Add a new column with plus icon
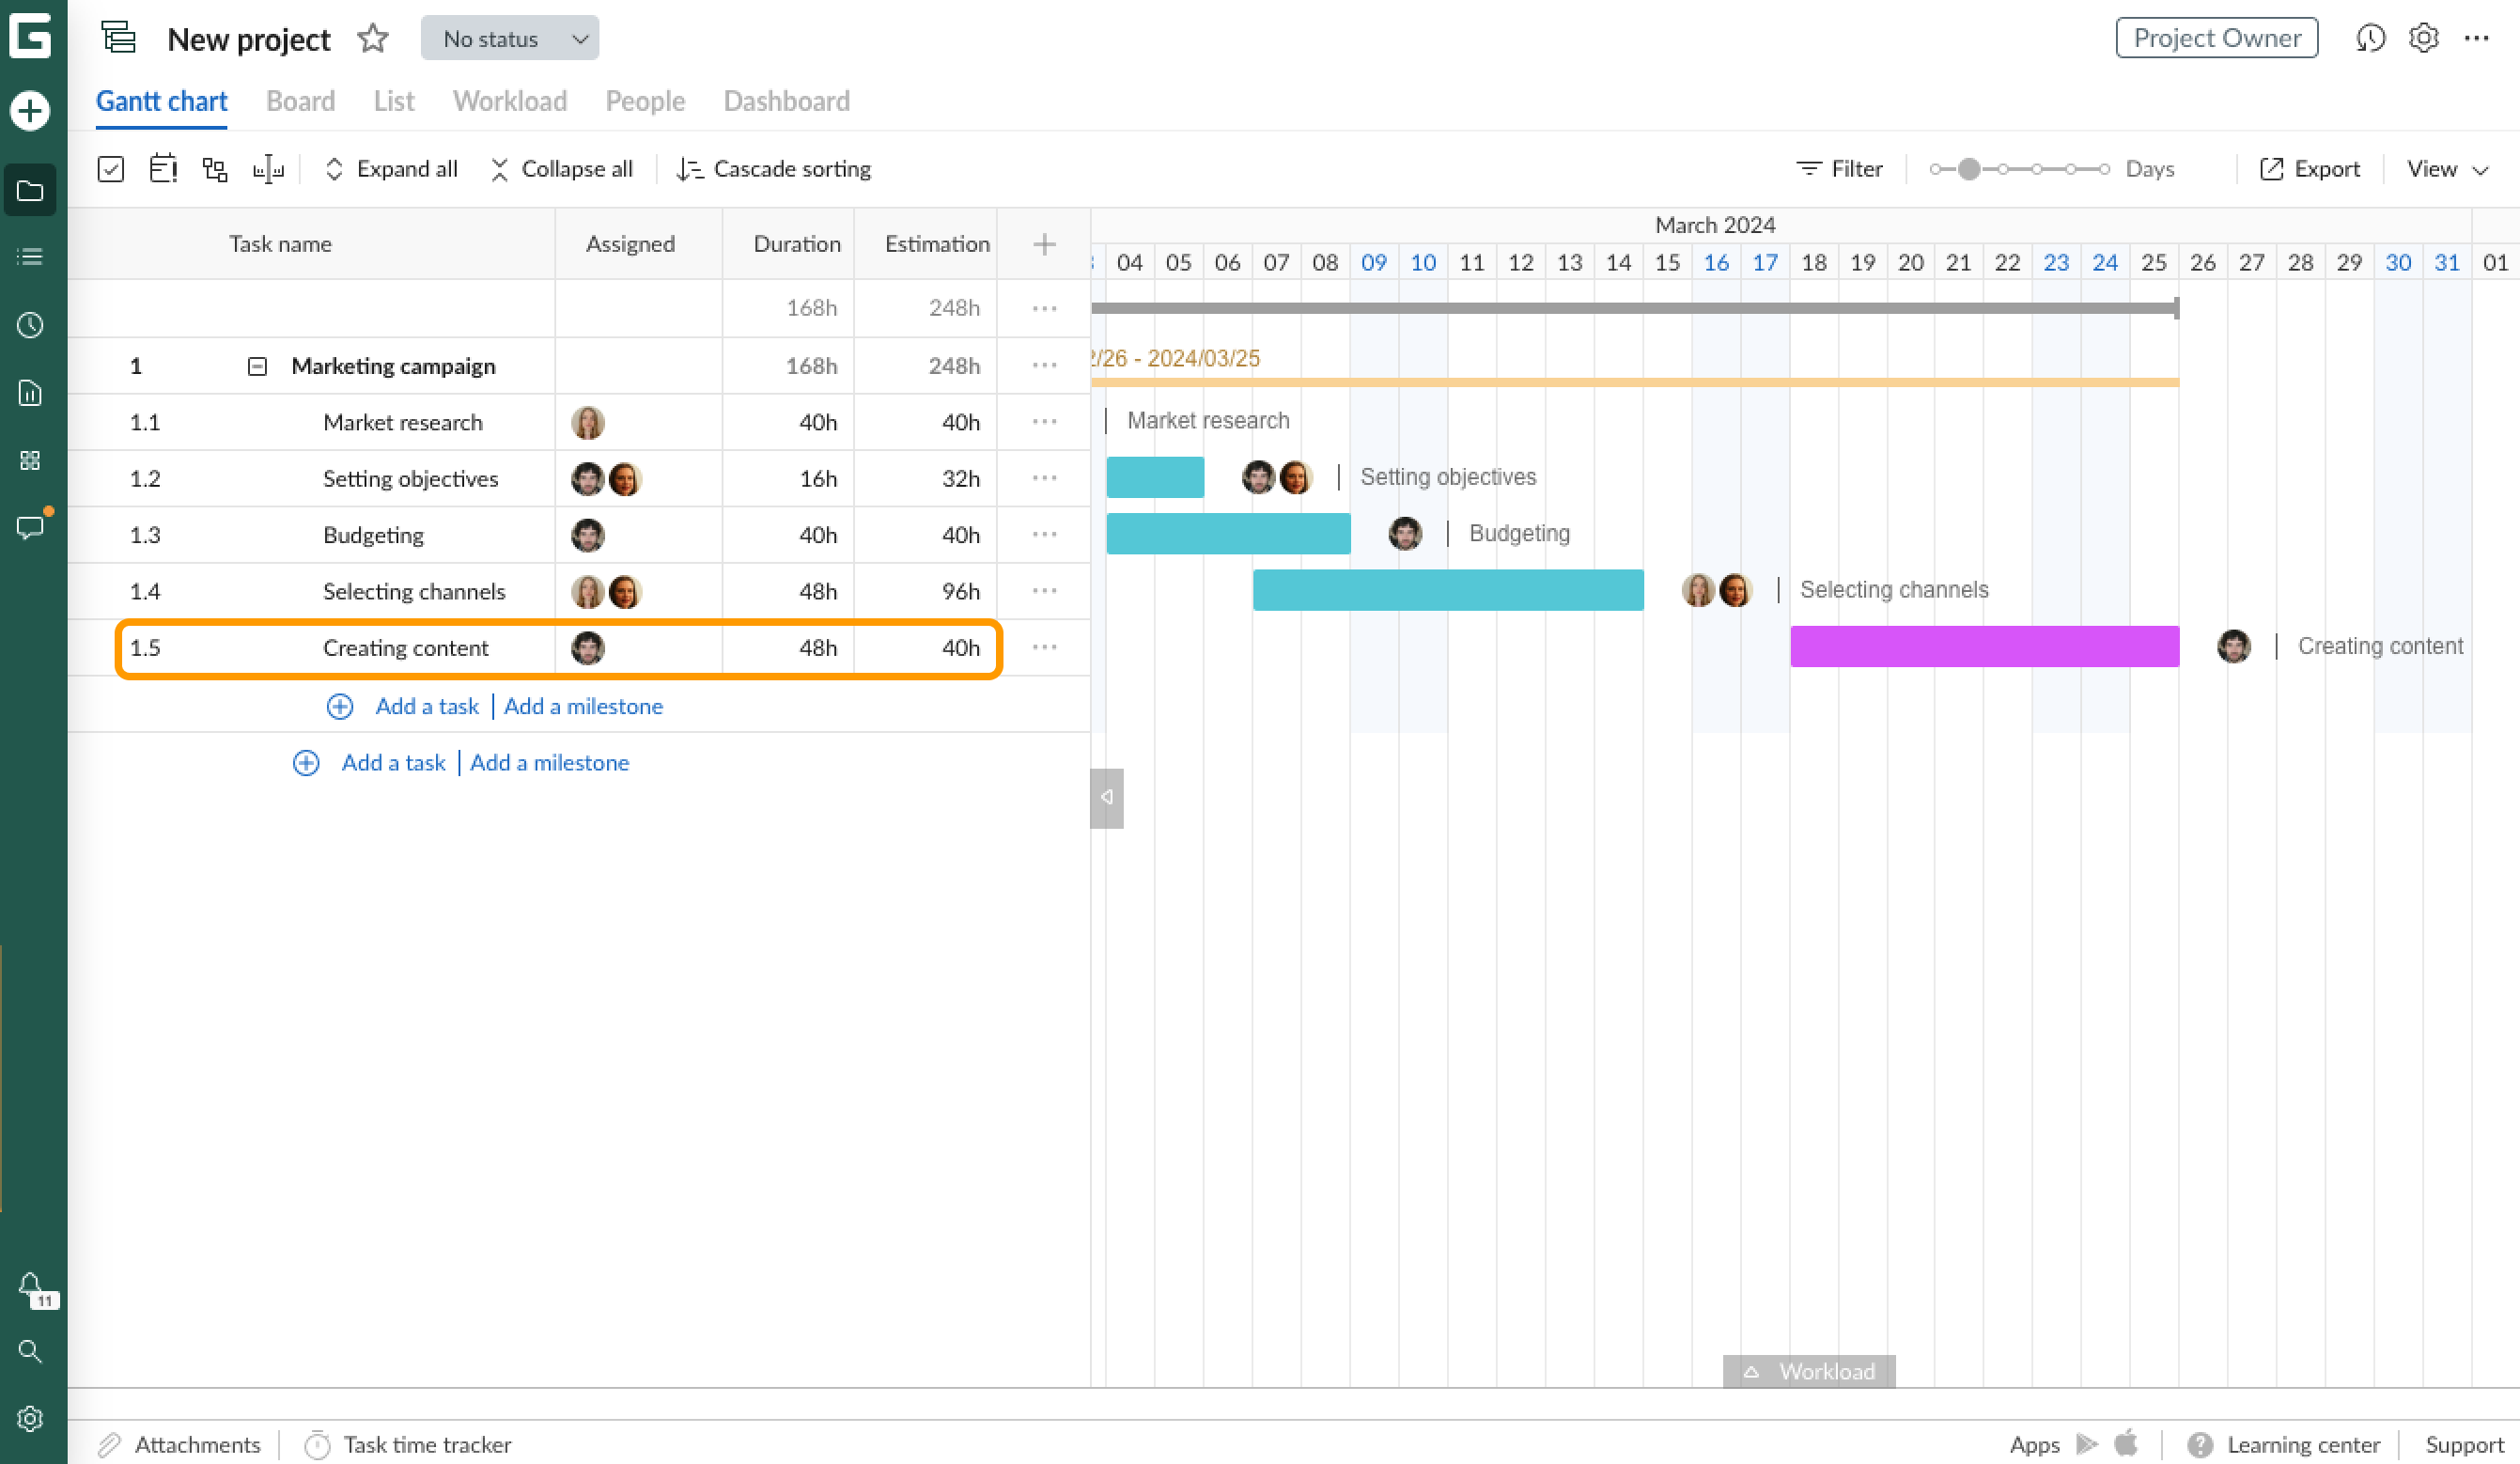2520x1464 pixels. (1044, 244)
